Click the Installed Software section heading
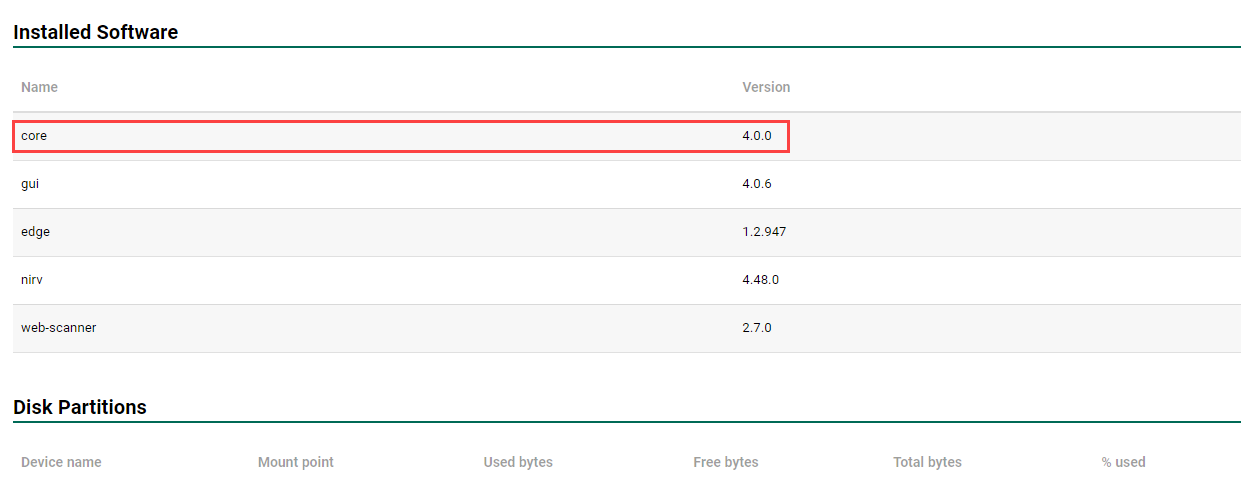The image size is (1256, 484). [95, 32]
